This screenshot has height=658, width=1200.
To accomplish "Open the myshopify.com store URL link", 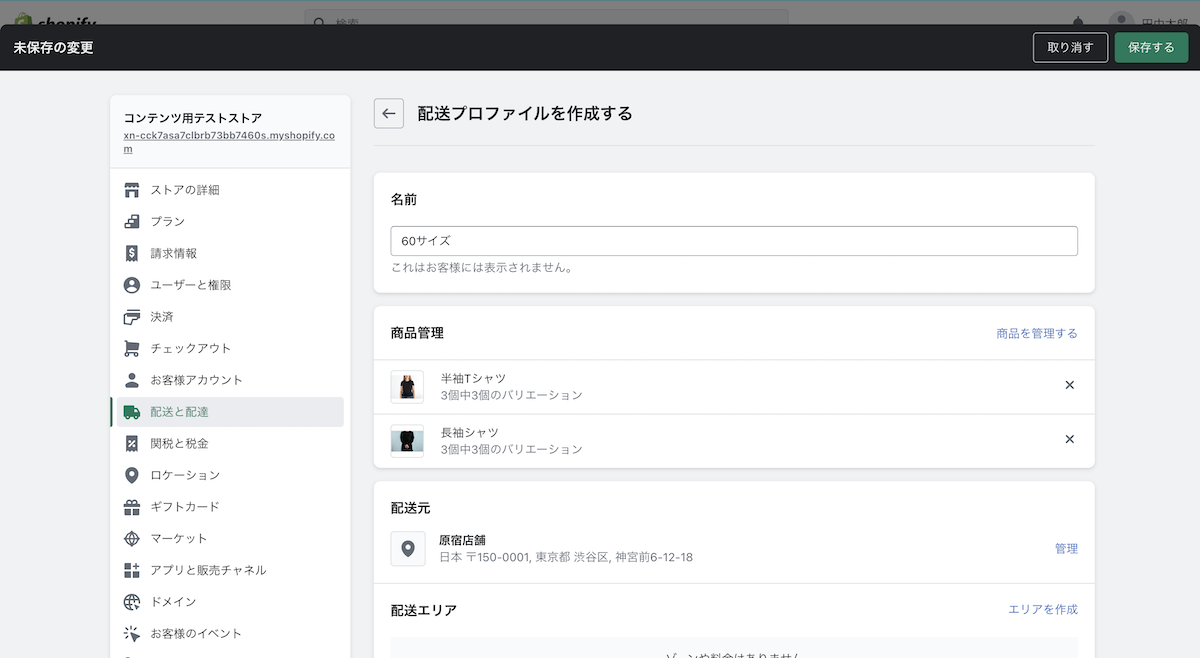I will [x=229, y=142].
